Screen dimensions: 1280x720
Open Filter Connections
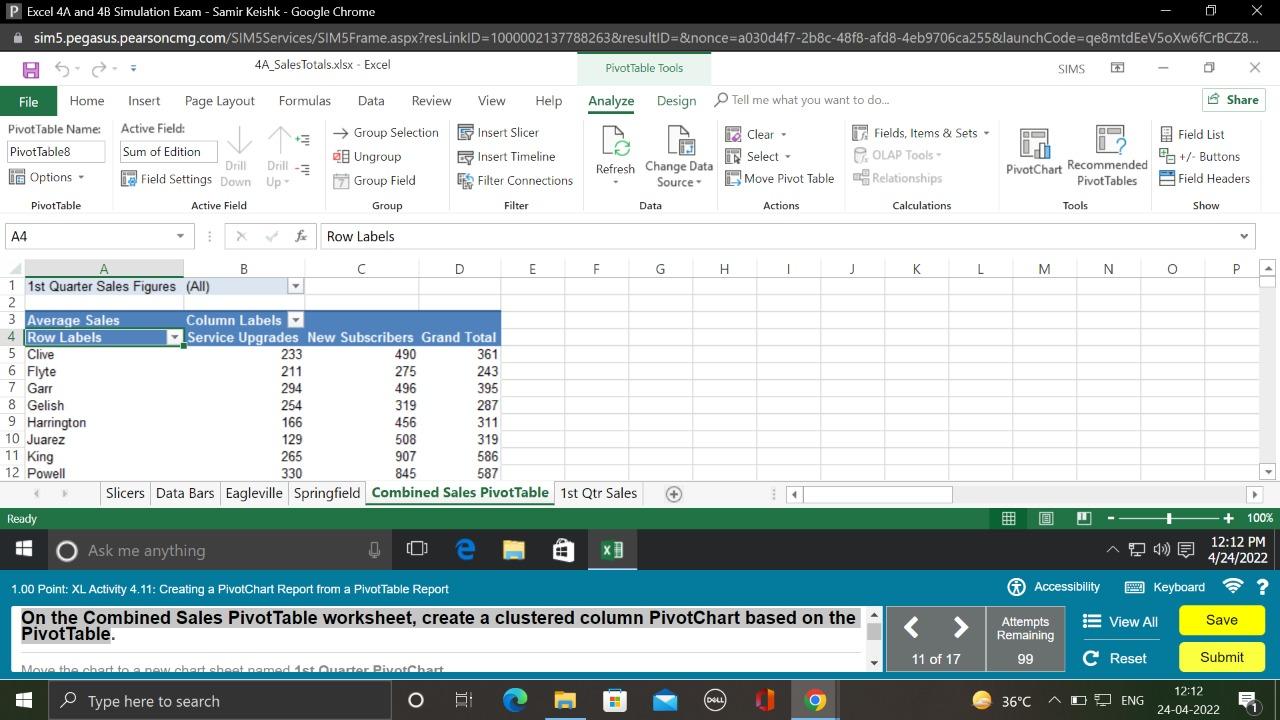click(x=515, y=181)
